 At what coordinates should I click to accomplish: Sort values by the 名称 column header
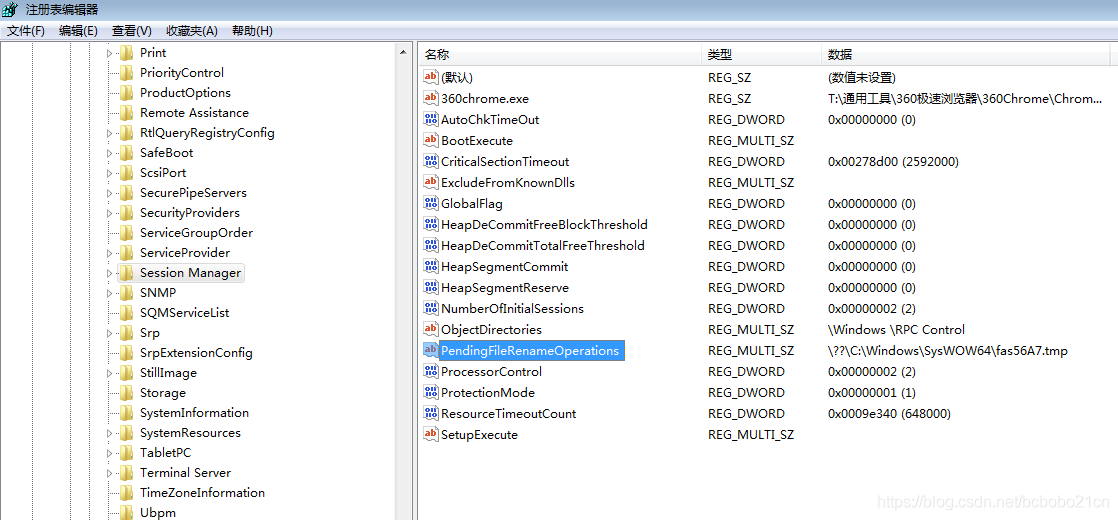click(x=560, y=55)
